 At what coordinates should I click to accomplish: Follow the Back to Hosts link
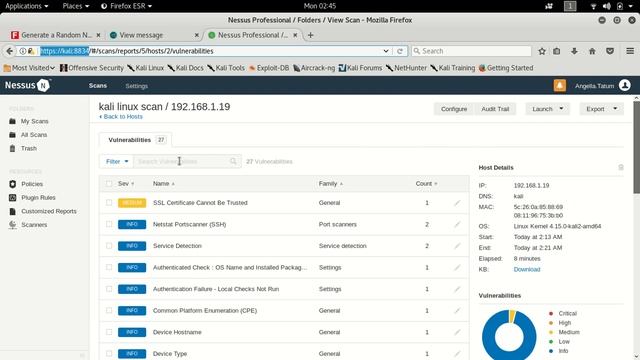(121, 117)
